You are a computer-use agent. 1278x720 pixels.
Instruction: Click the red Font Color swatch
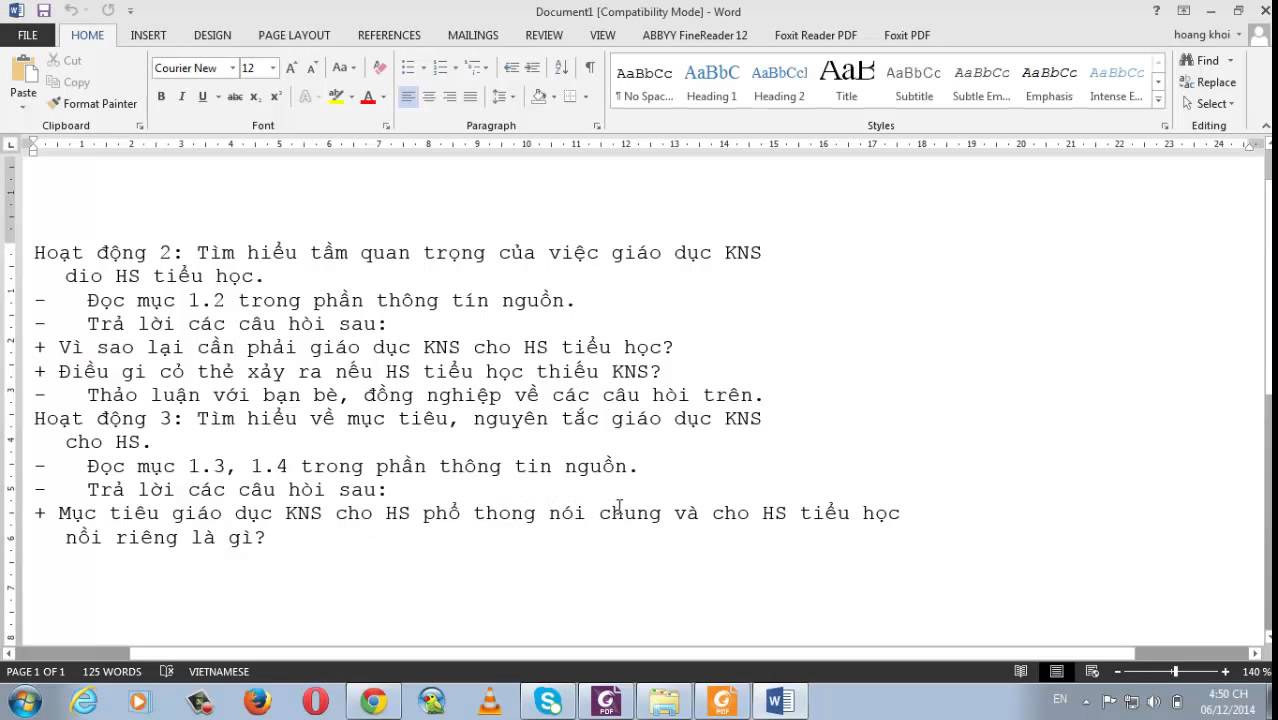pos(368,97)
